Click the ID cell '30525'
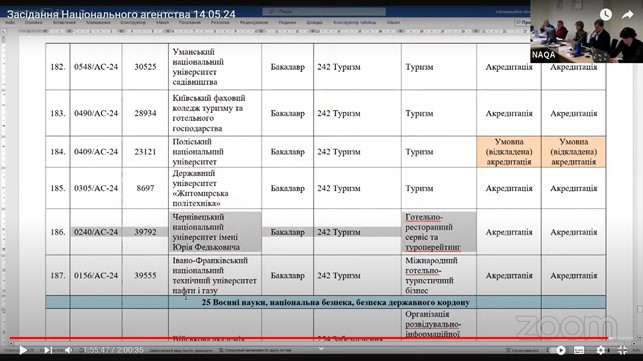 tap(145, 67)
